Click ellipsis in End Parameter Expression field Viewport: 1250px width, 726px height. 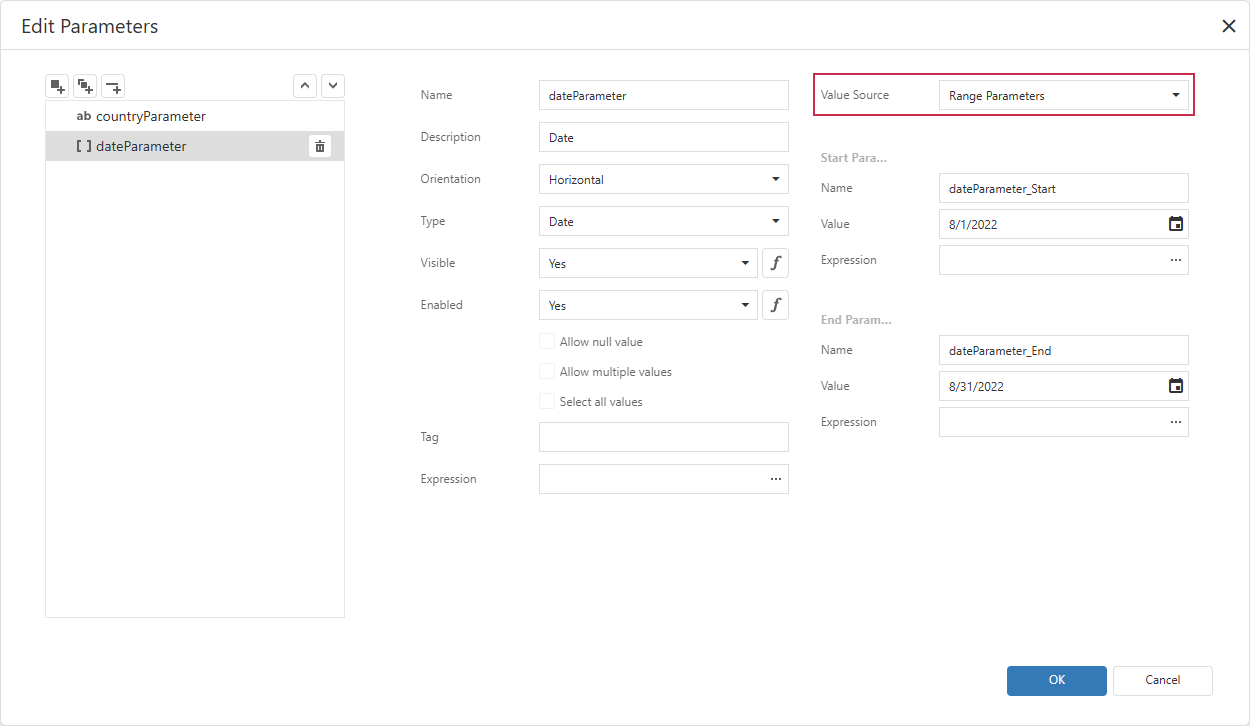pos(1176,422)
